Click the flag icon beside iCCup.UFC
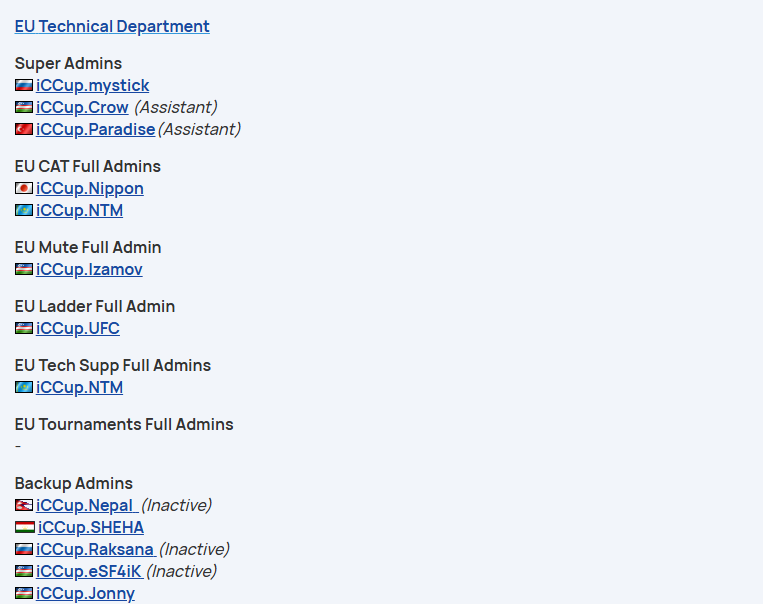763x604 pixels. point(24,328)
